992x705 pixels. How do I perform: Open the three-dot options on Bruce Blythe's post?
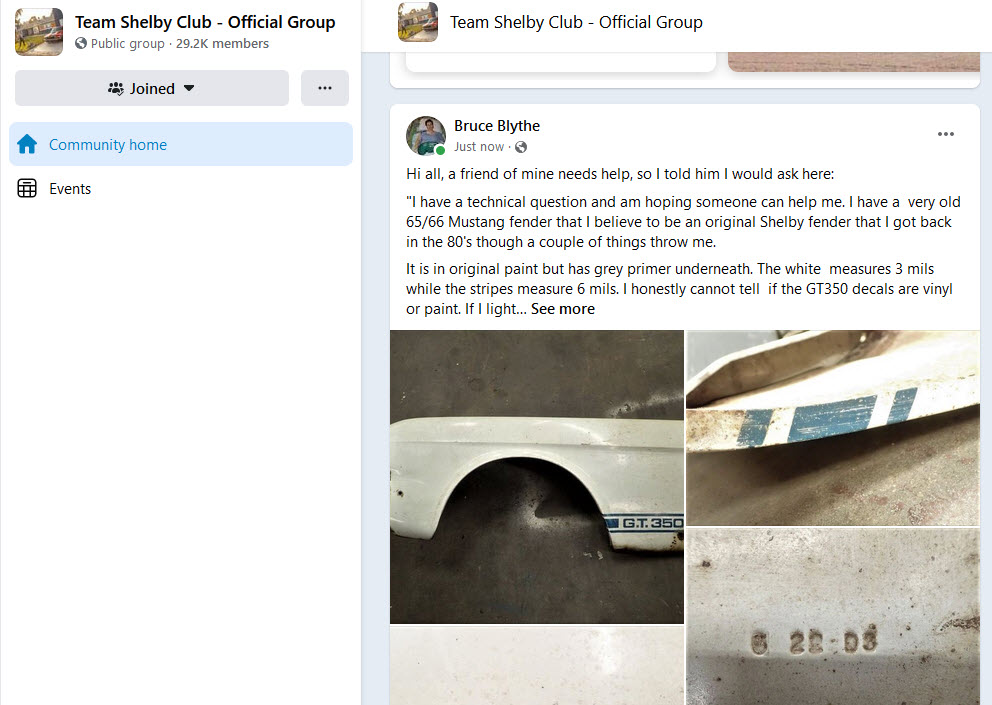pos(945,134)
